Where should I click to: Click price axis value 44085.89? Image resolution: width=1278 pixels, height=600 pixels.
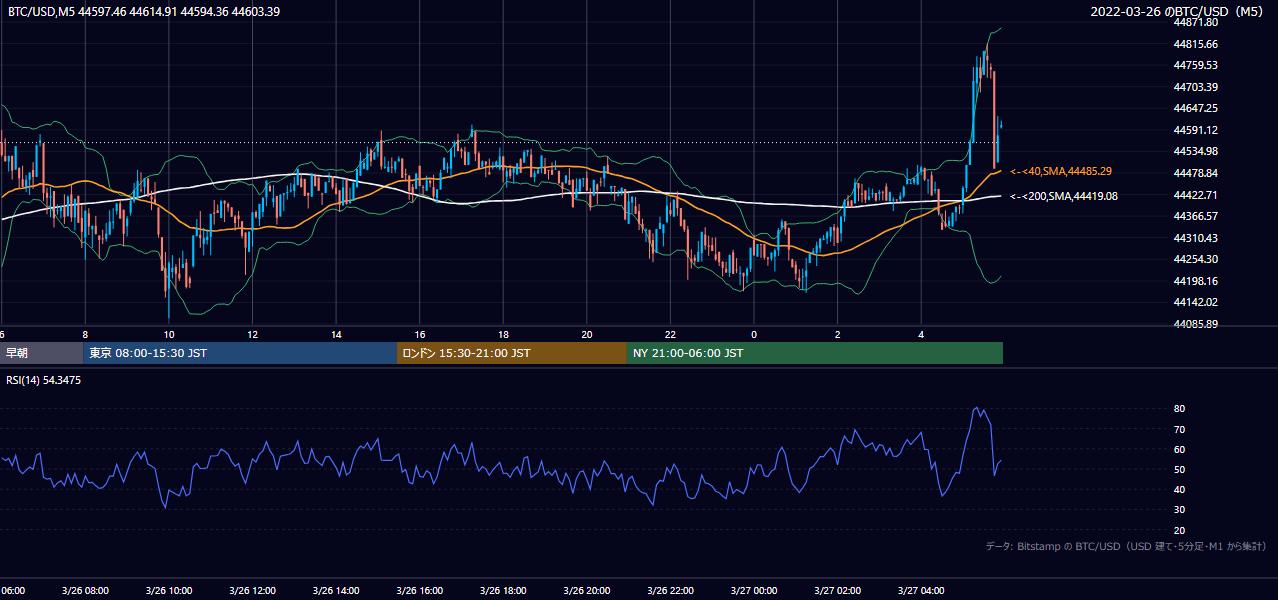click(1196, 324)
